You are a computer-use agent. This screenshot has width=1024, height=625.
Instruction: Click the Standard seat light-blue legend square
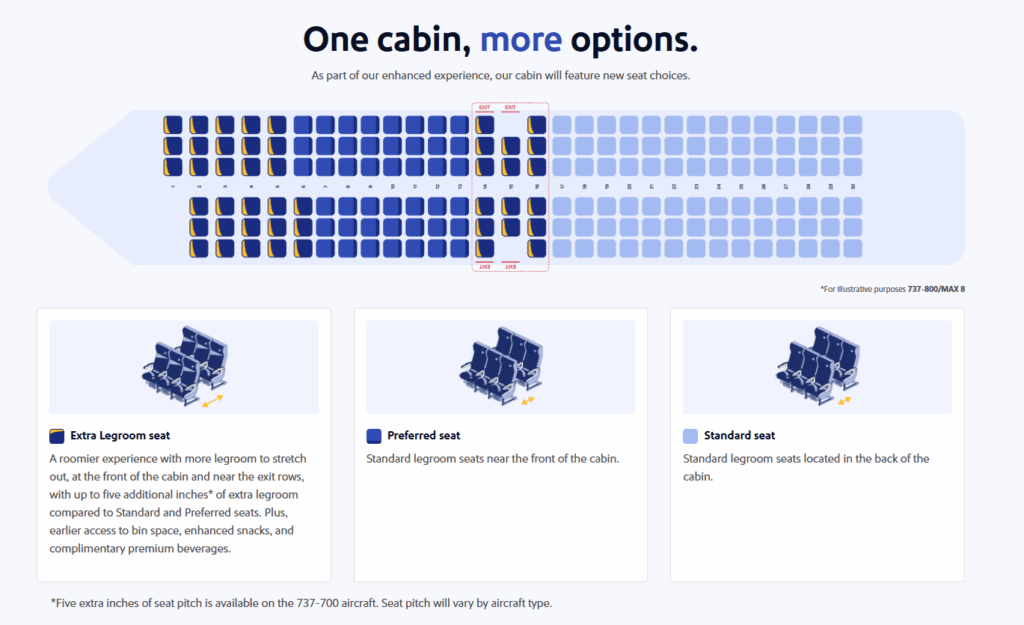pos(690,436)
